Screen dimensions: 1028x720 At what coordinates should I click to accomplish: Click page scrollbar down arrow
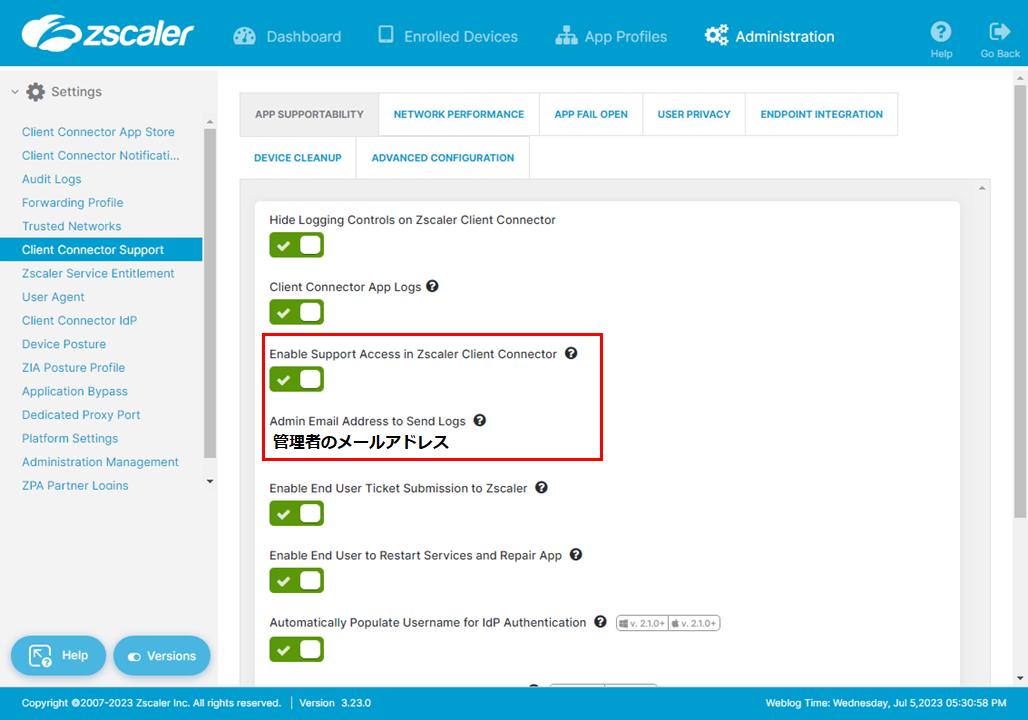(x=1019, y=678)
